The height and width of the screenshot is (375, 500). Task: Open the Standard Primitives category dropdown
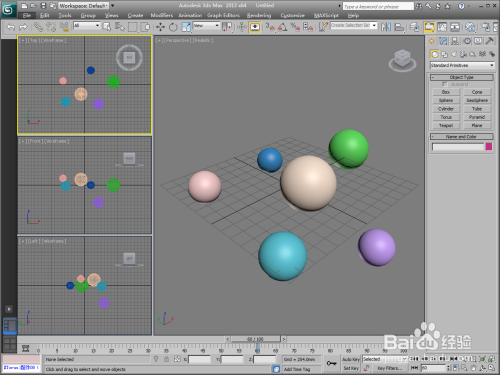[462, 65]
